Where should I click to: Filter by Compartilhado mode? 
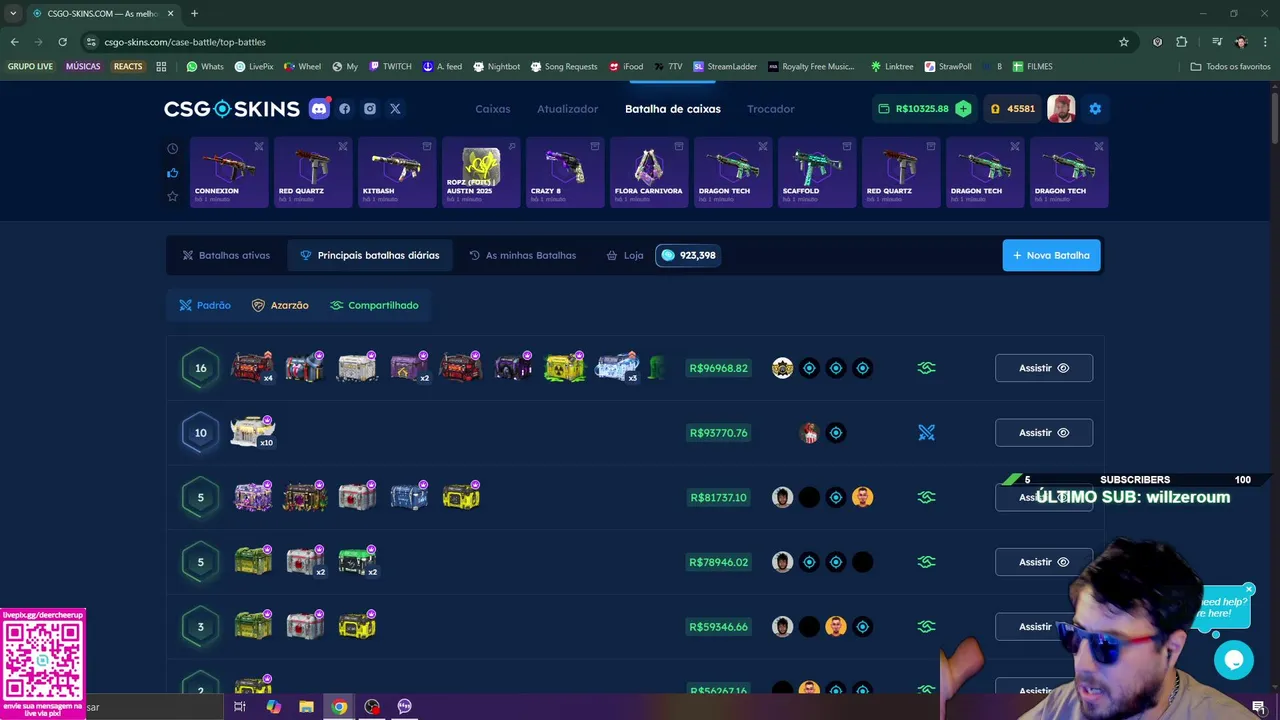(x=374, y=305)
